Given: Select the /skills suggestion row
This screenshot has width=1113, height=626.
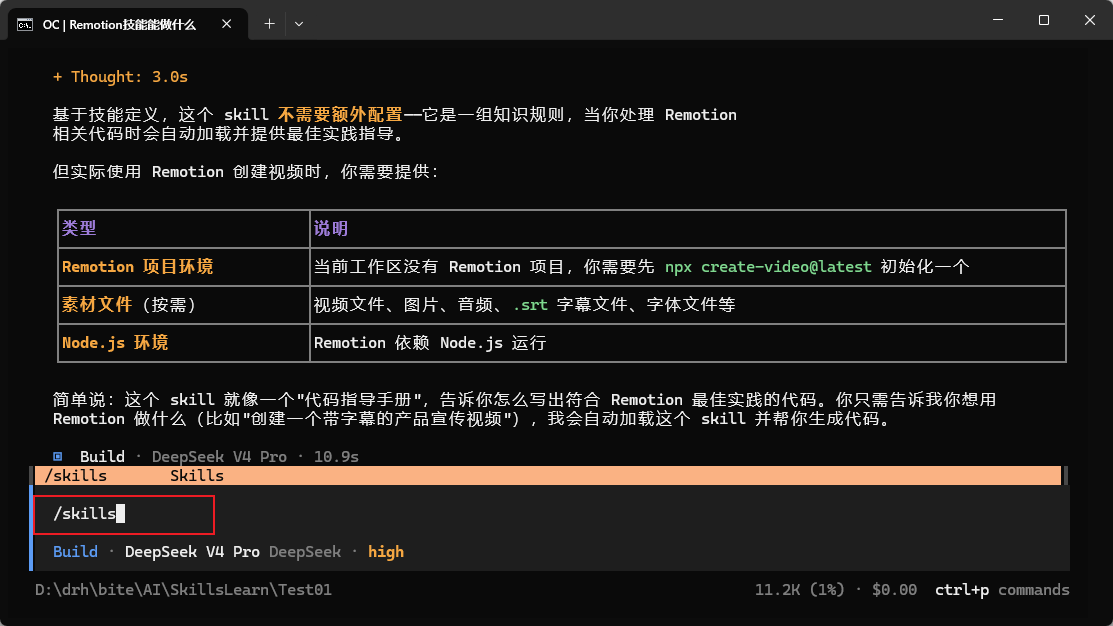Looking at the screenshot, I should (548, 476).
